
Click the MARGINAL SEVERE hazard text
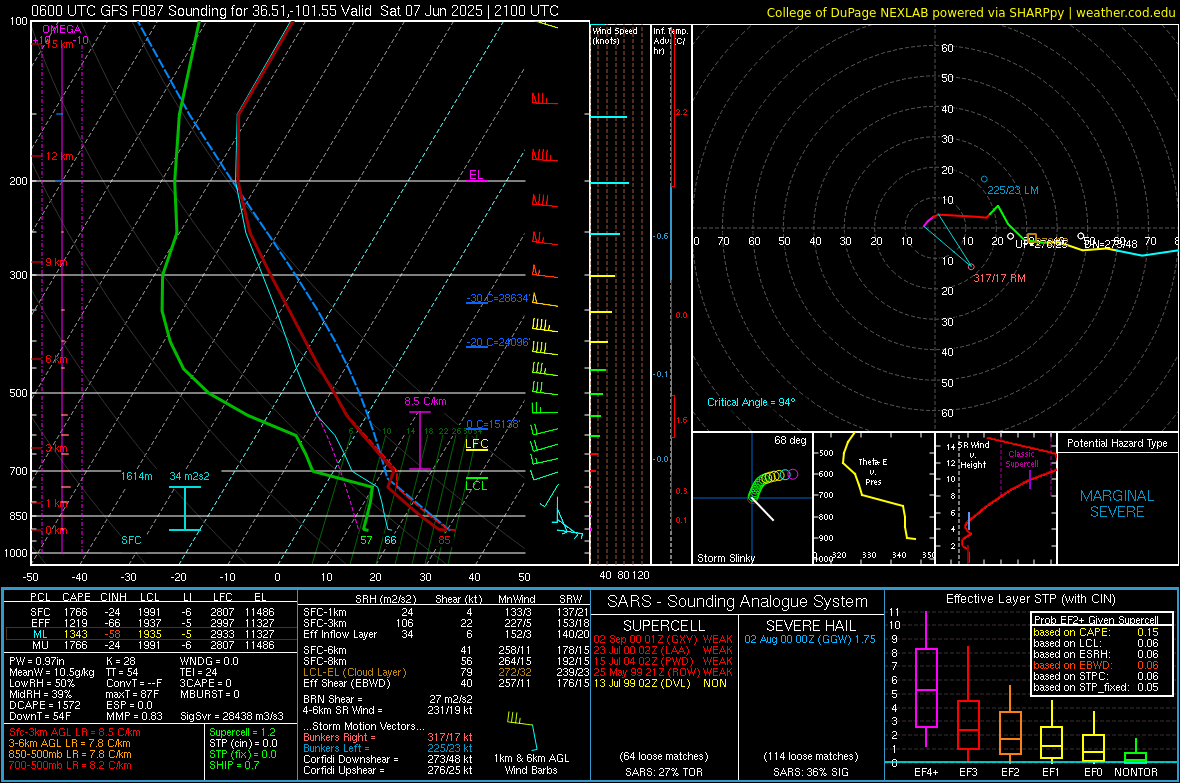(1117, 504)
